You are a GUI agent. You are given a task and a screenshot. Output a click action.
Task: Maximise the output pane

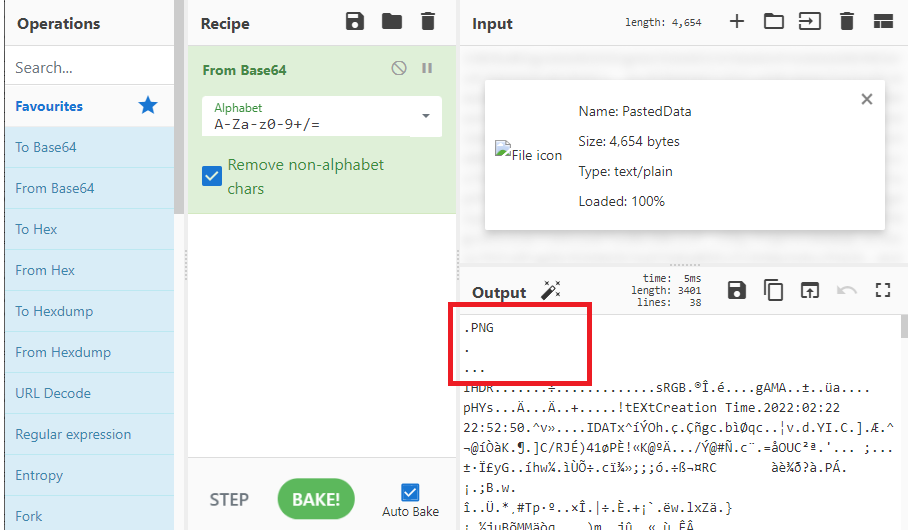[x=882, y=290]
